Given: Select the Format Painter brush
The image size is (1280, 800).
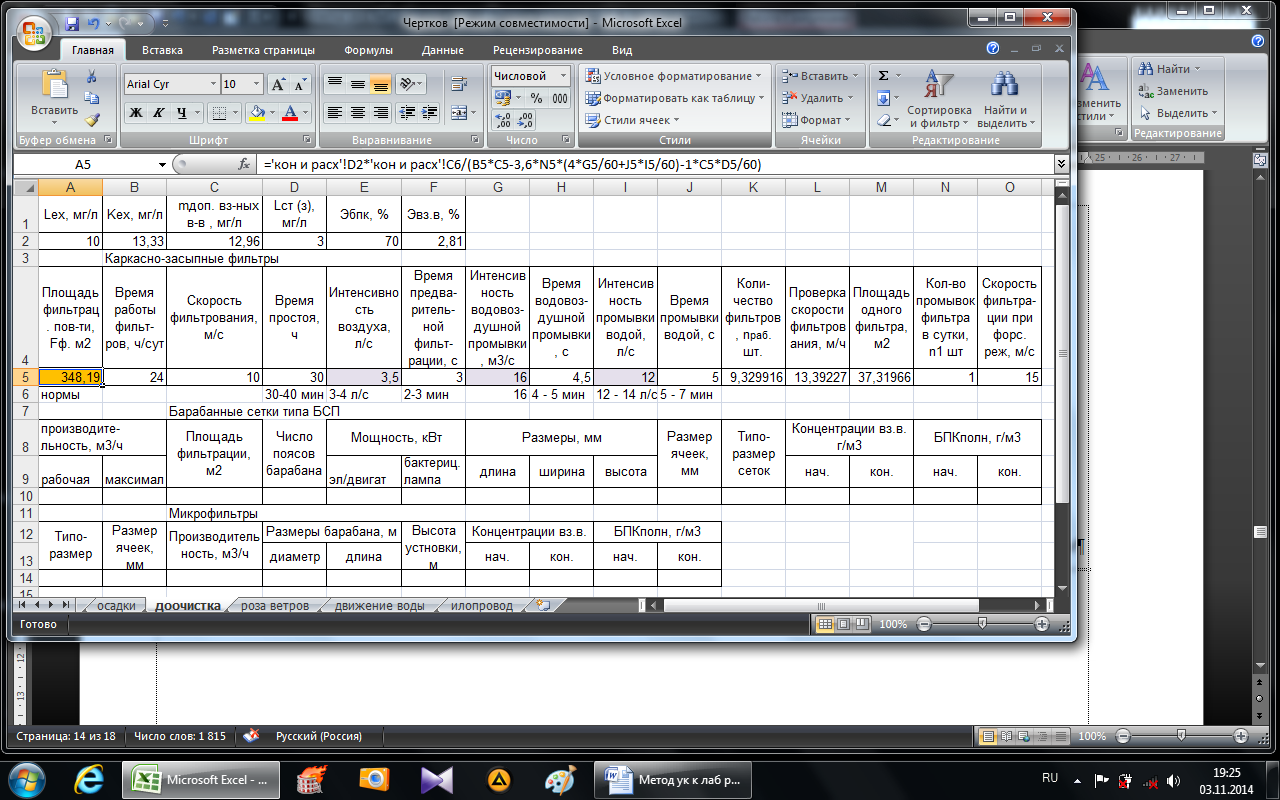Looking at the screenshot, I should 92,119.
